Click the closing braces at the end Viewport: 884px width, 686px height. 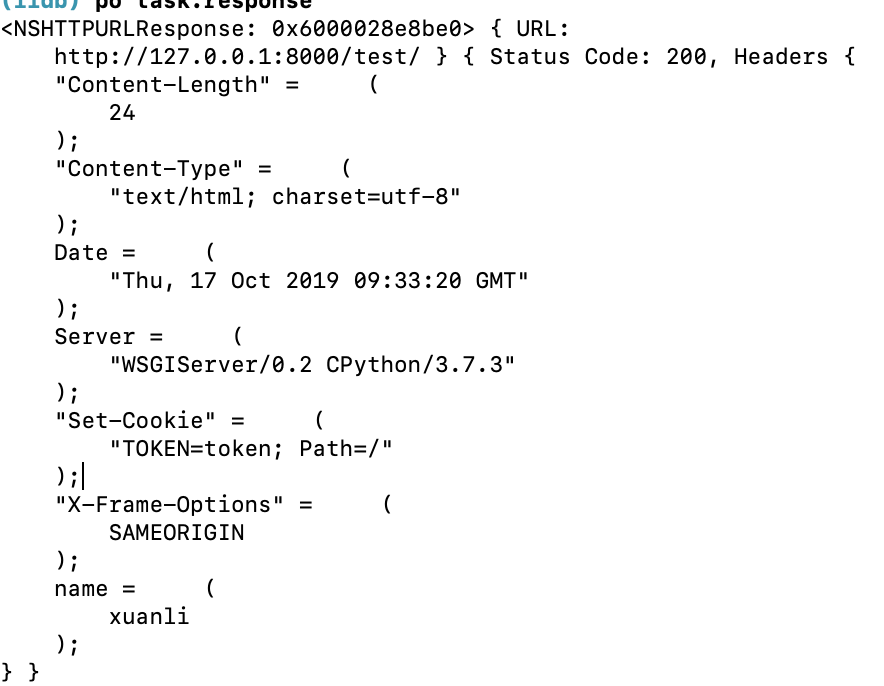pos(20,672)
